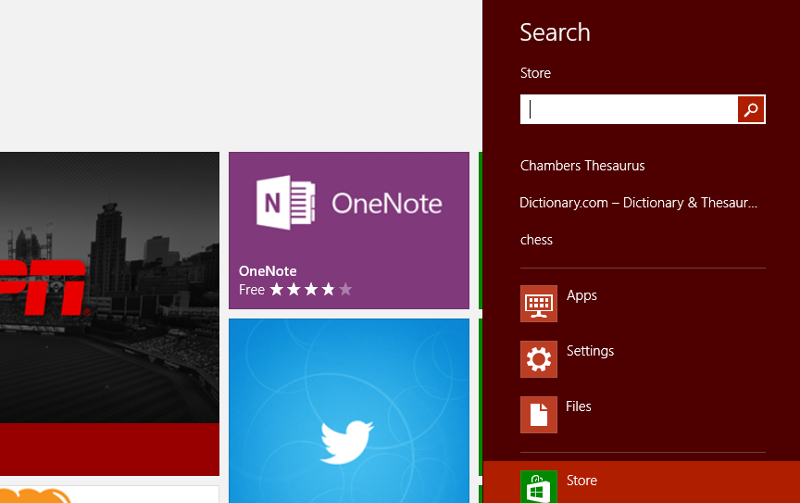The height and width of the screenshot is (503, 800).
Task: Select the Store label in search scopes
Action: [x=582, y=481]
